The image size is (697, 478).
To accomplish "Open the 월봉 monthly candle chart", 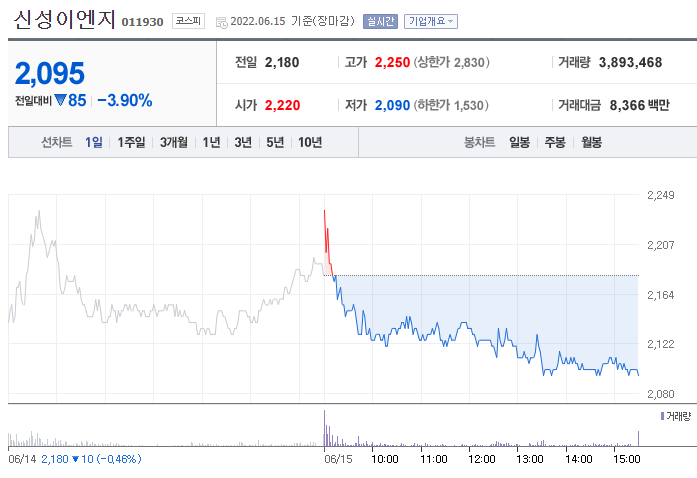I will pos(591,142).
